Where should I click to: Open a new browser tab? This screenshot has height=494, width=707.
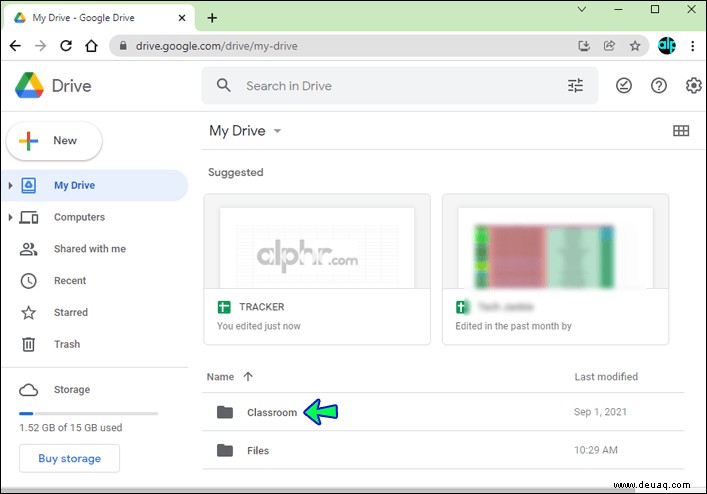(212, 18)
